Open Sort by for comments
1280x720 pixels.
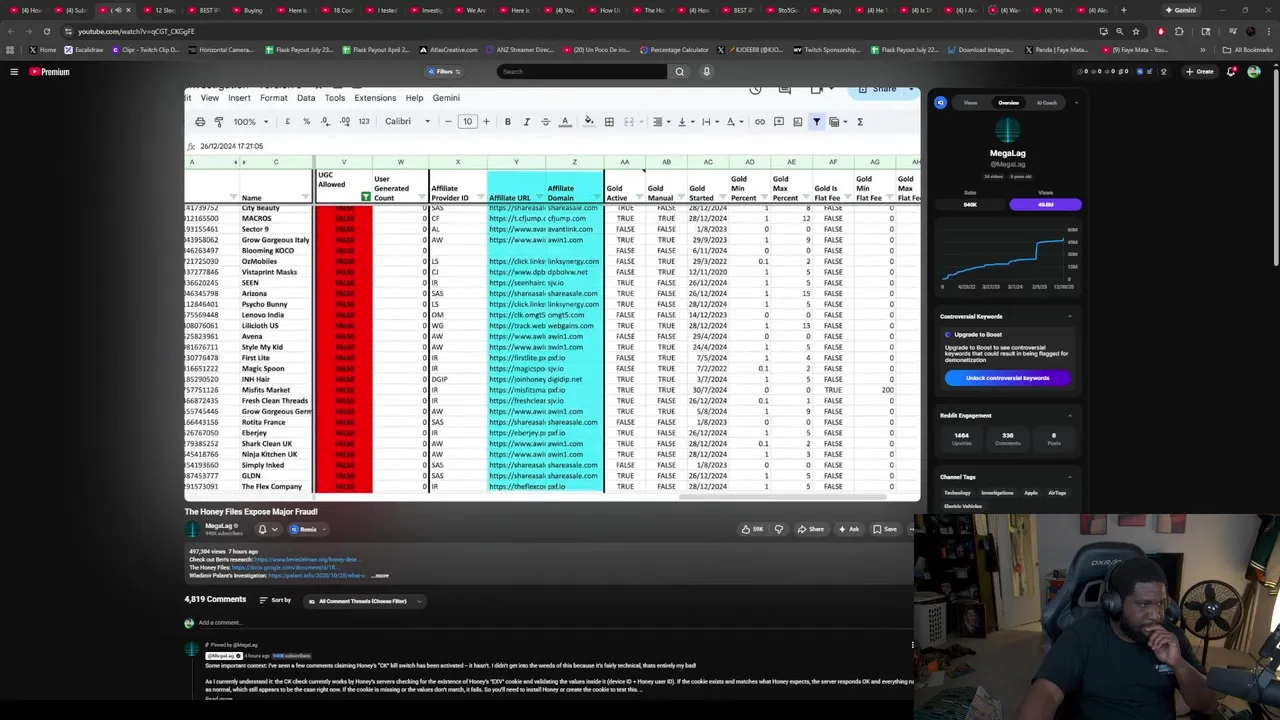pyautogui.click(x=275, y=600)
